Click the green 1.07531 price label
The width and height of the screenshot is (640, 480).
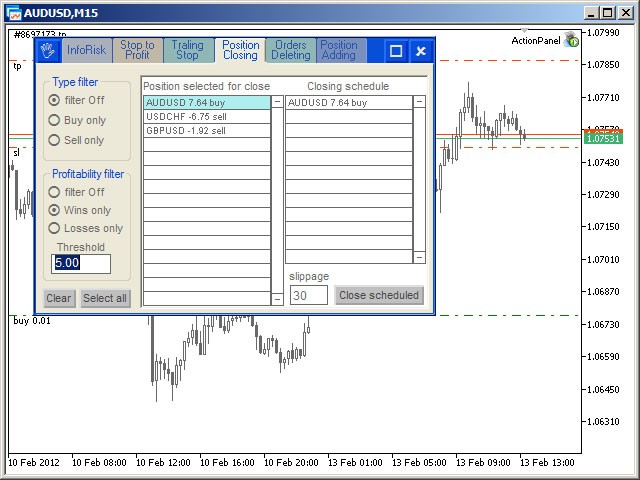pos(603,139)
